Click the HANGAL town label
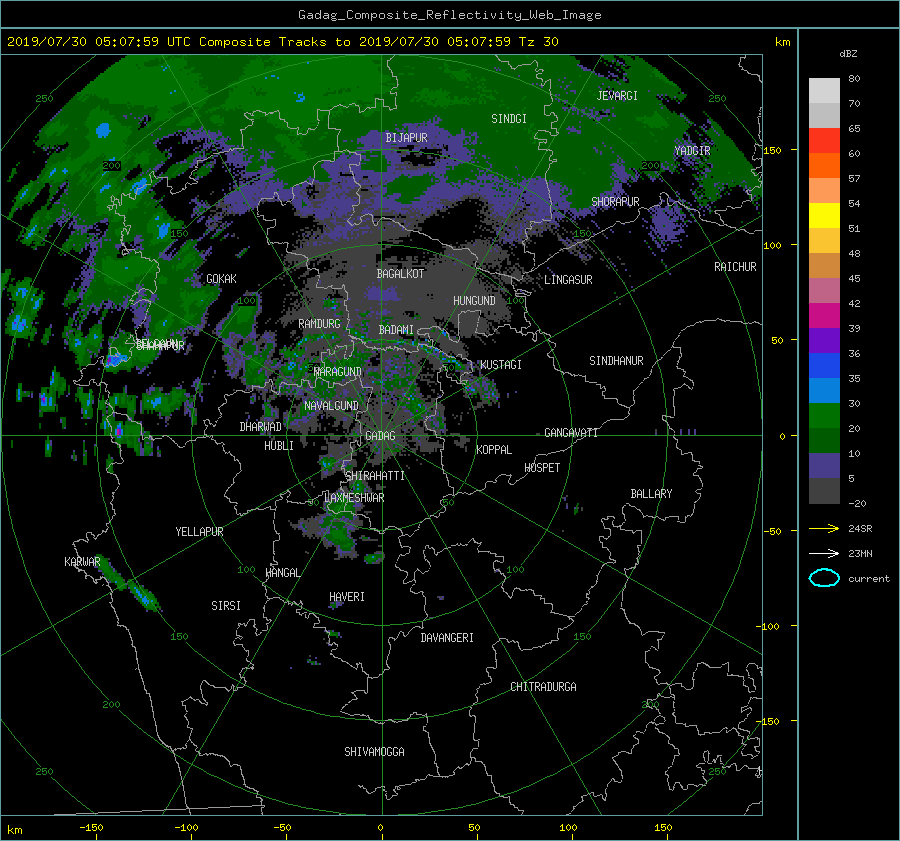The height and width of the screenshot is (841, 900). coord(282,573)
